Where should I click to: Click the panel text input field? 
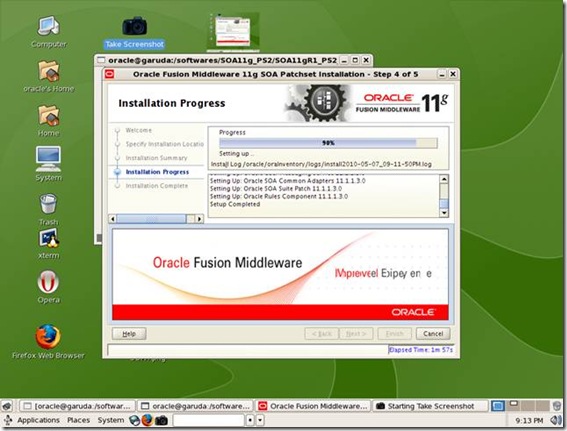208,420
